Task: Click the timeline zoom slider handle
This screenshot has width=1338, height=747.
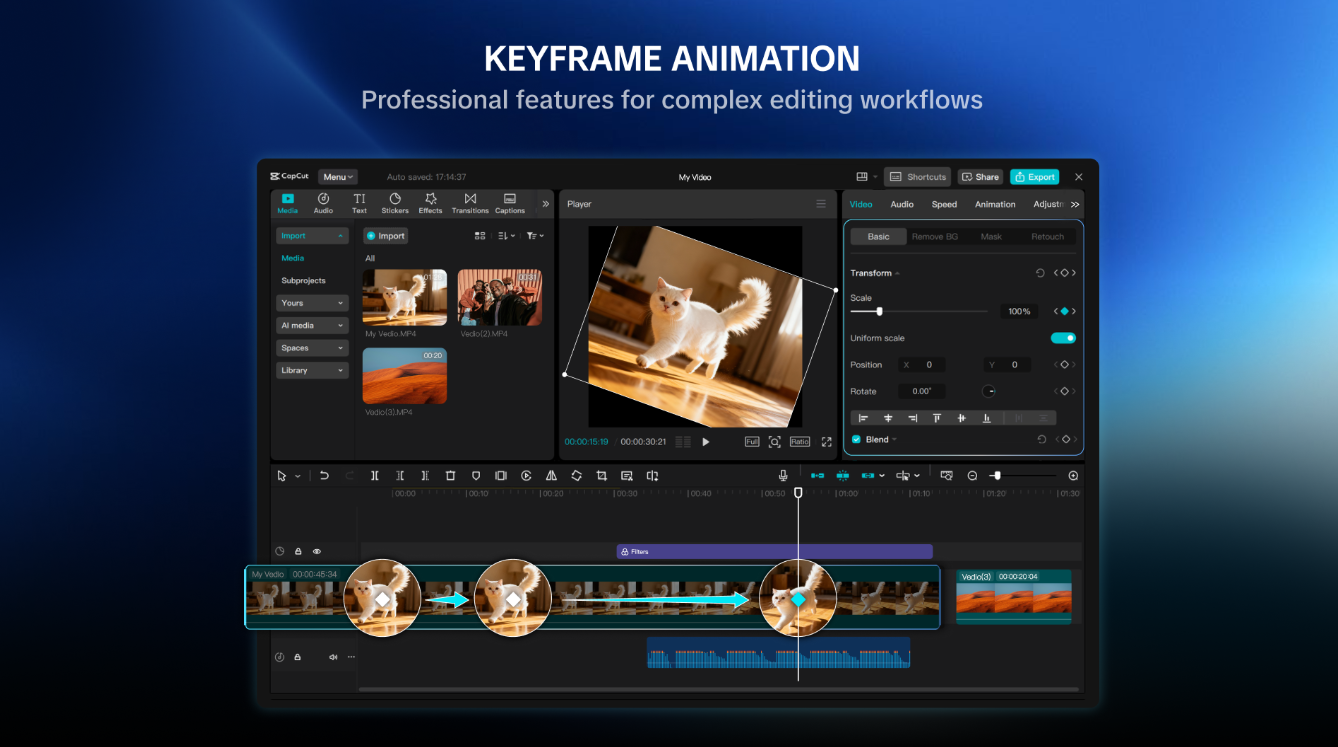Action: 997,476
